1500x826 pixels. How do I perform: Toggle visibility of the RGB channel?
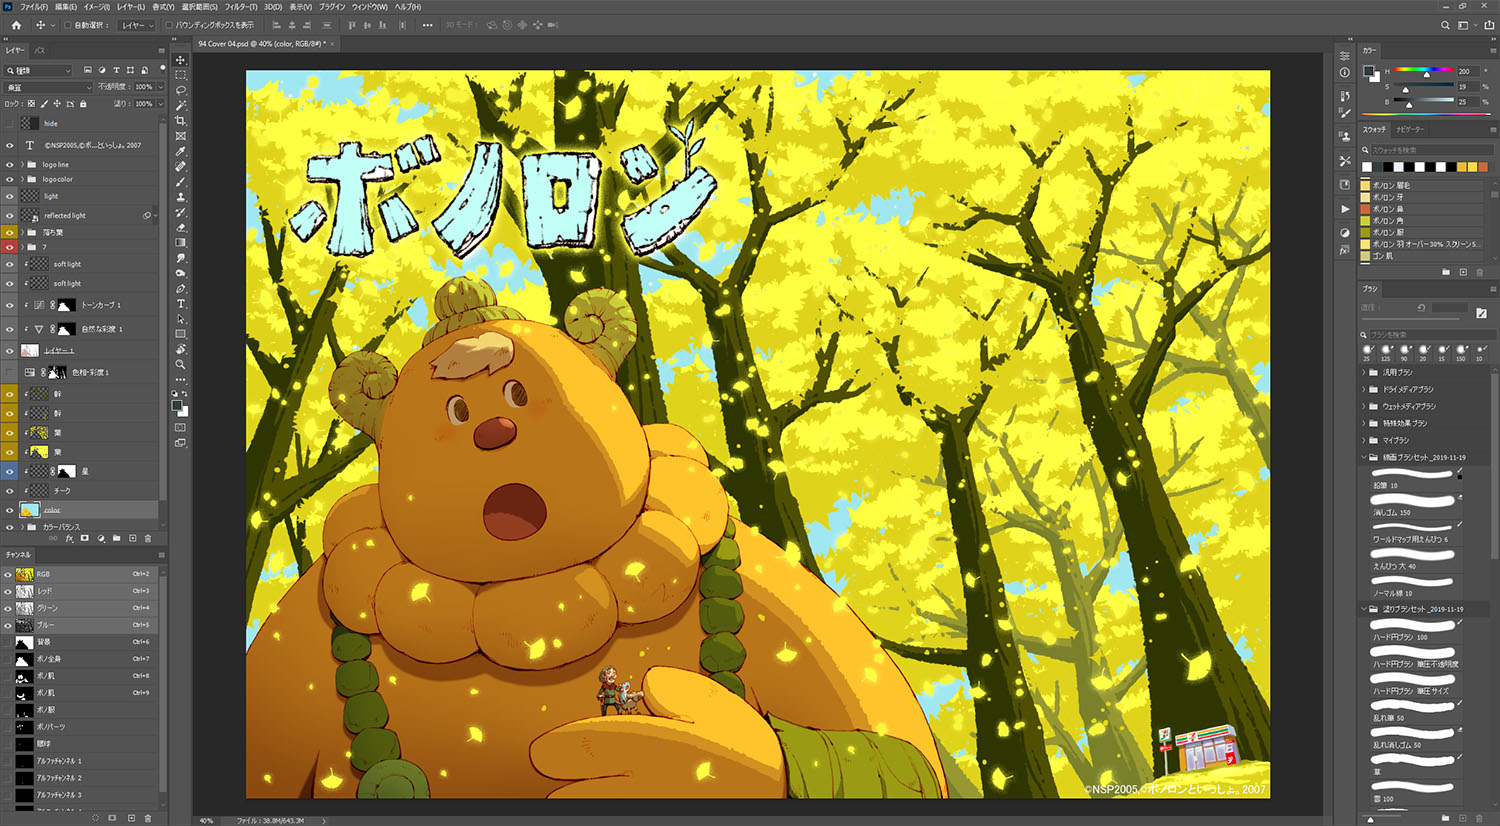tap(8, 574)
